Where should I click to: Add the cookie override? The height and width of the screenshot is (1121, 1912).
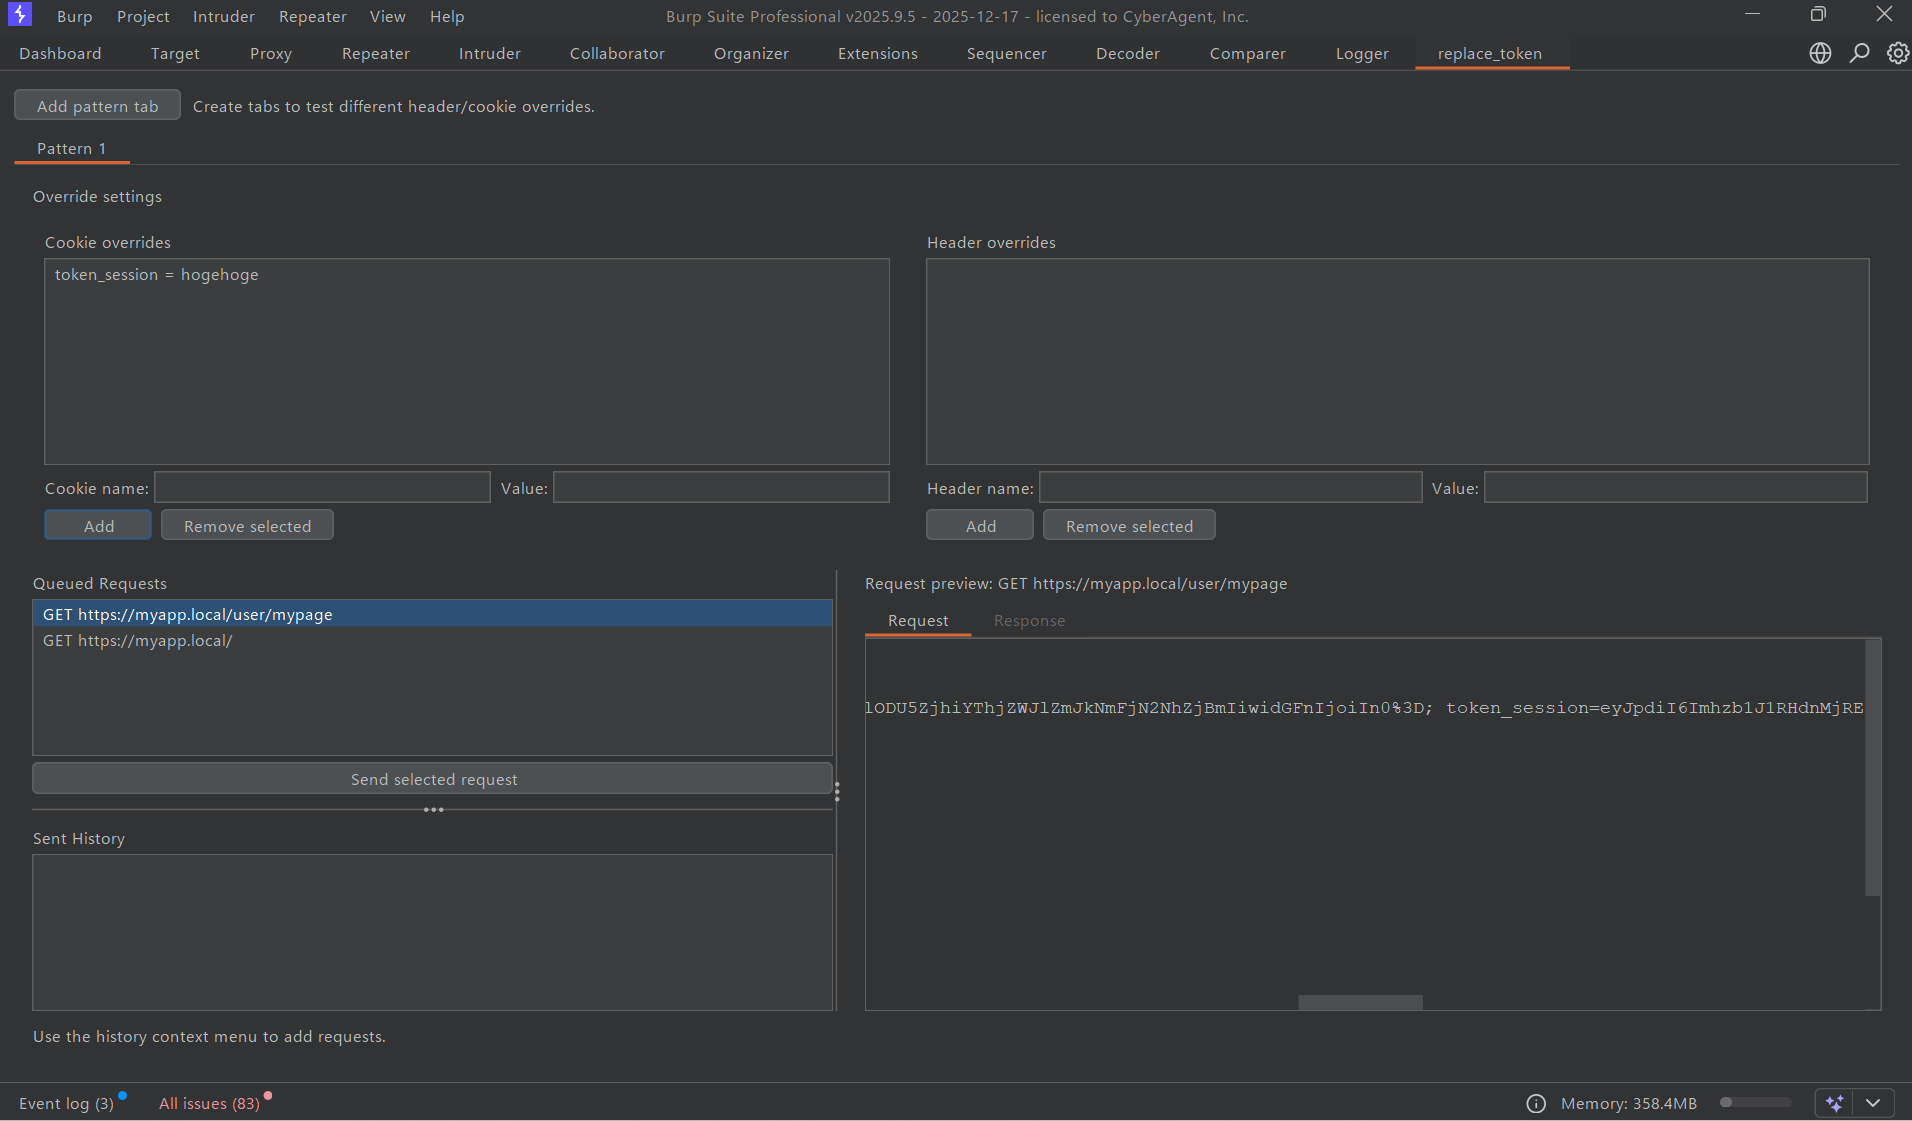[98, 525]
